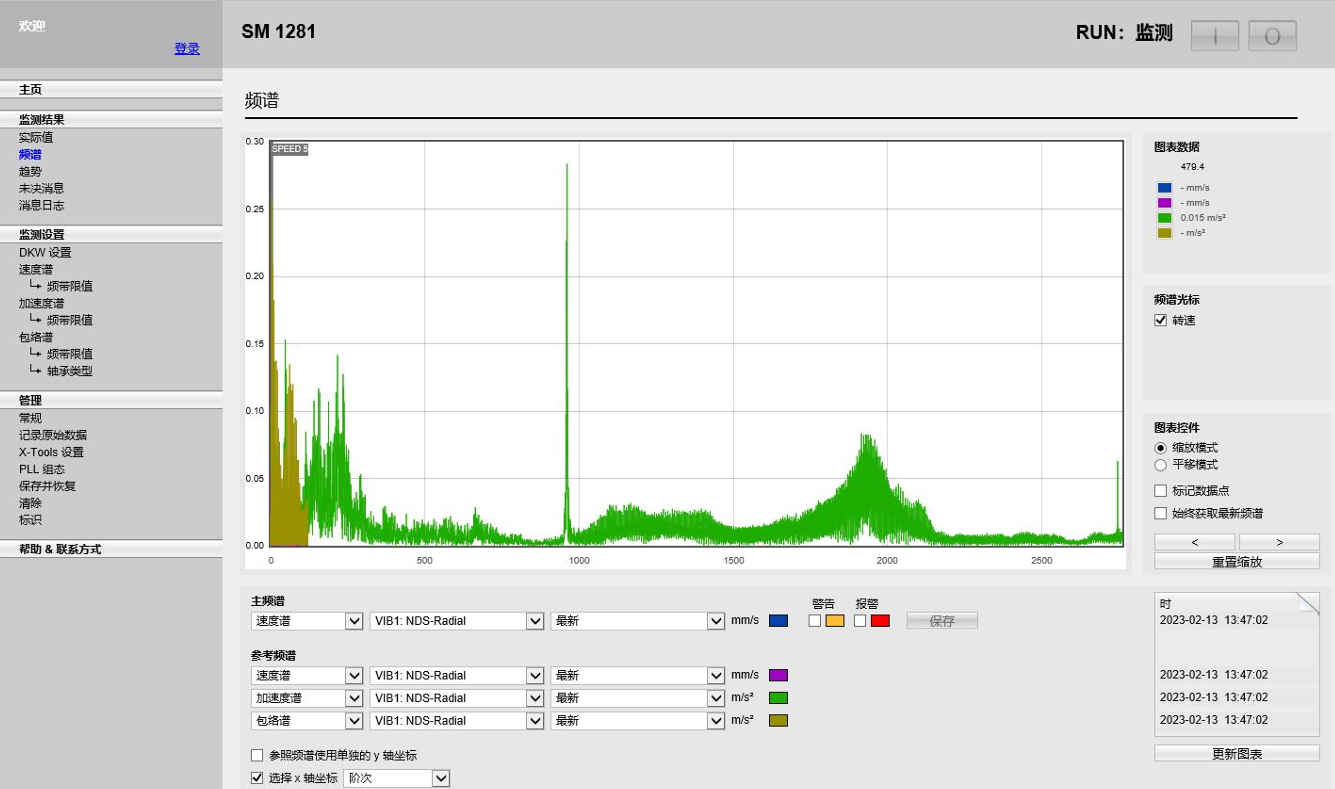Open the main spectrum type dropdown 速度谱
The image size is (1335, 789).
pyautogui.click(x=307, y=621)
